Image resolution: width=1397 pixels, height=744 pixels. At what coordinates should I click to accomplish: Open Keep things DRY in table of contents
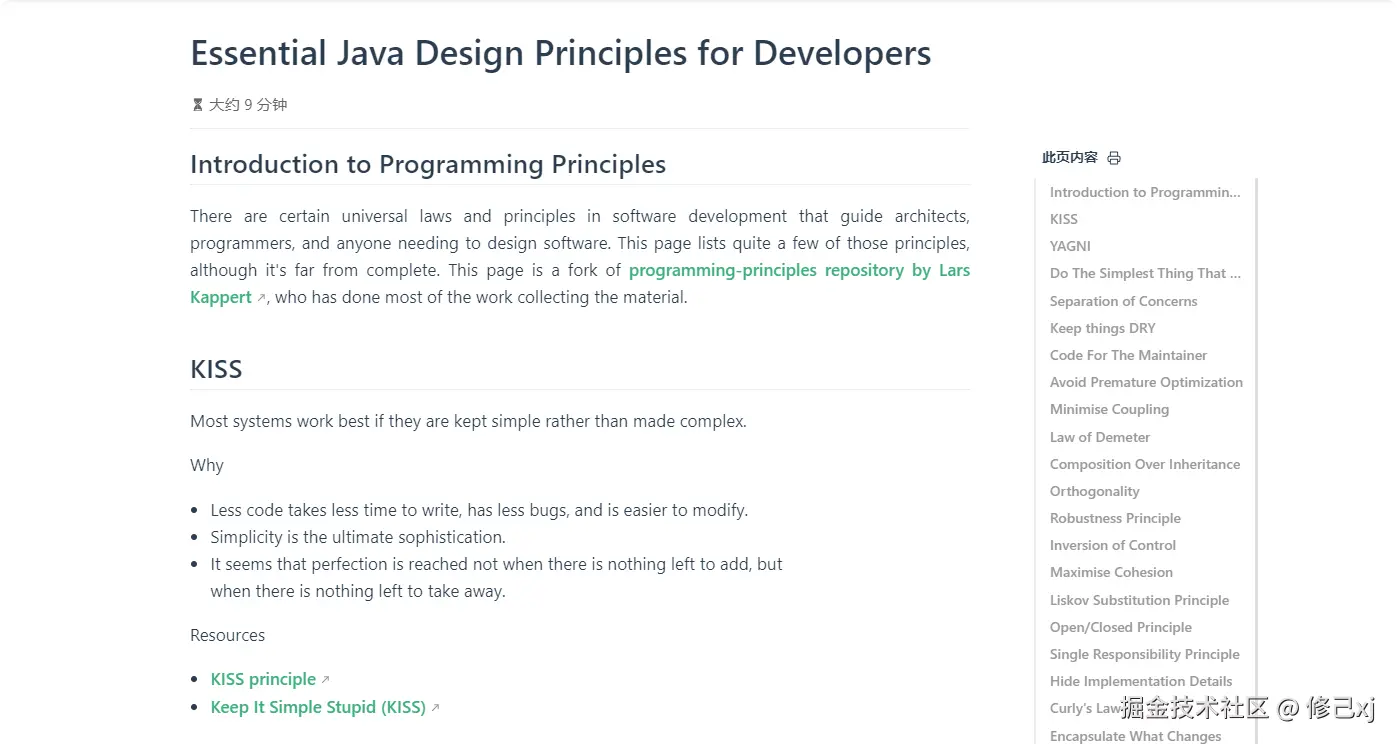[1102, 328]
